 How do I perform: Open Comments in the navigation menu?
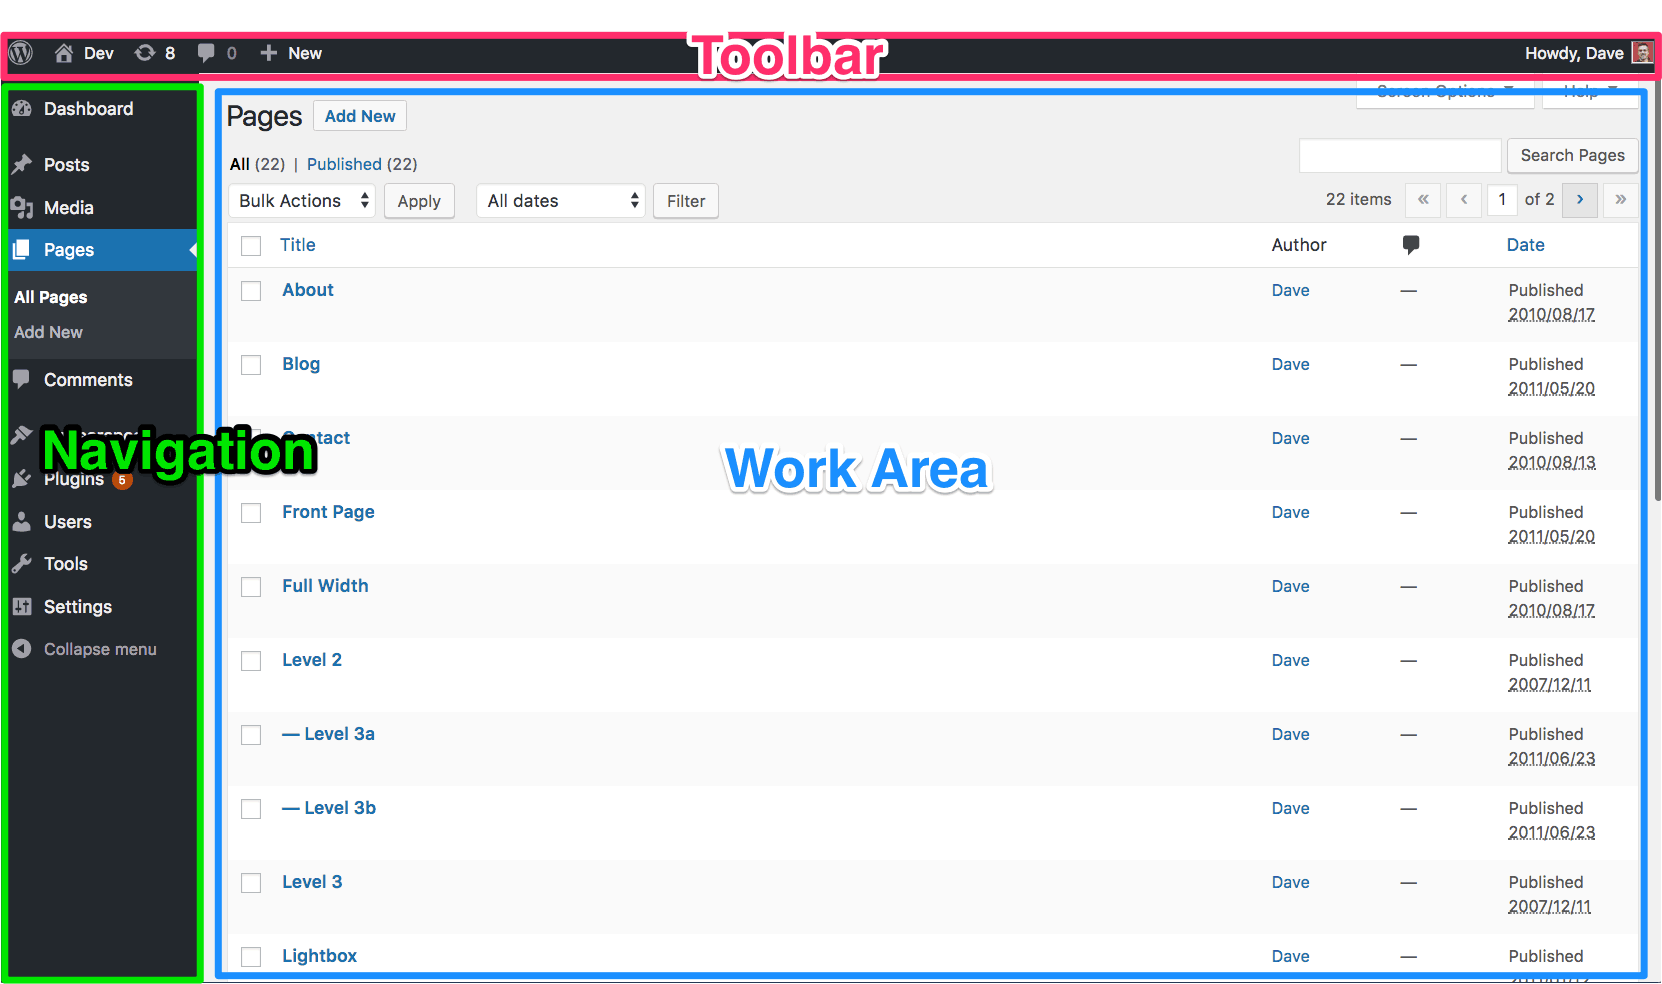[x=88, y=380]
